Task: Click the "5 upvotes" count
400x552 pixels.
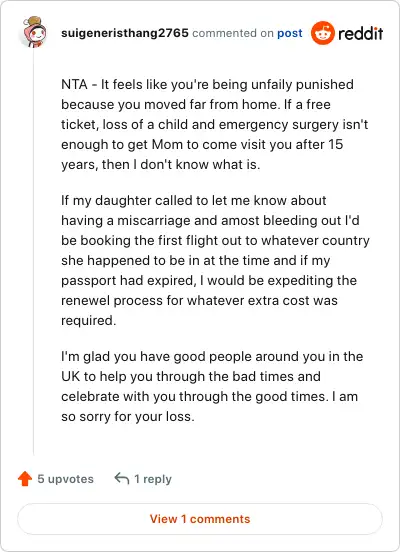Action: click(x=65, y=479)
